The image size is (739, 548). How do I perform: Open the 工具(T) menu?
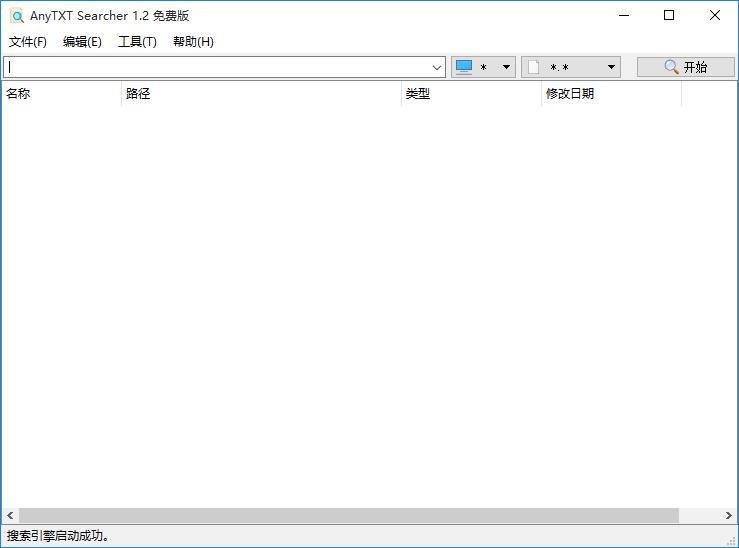point(137,42)
